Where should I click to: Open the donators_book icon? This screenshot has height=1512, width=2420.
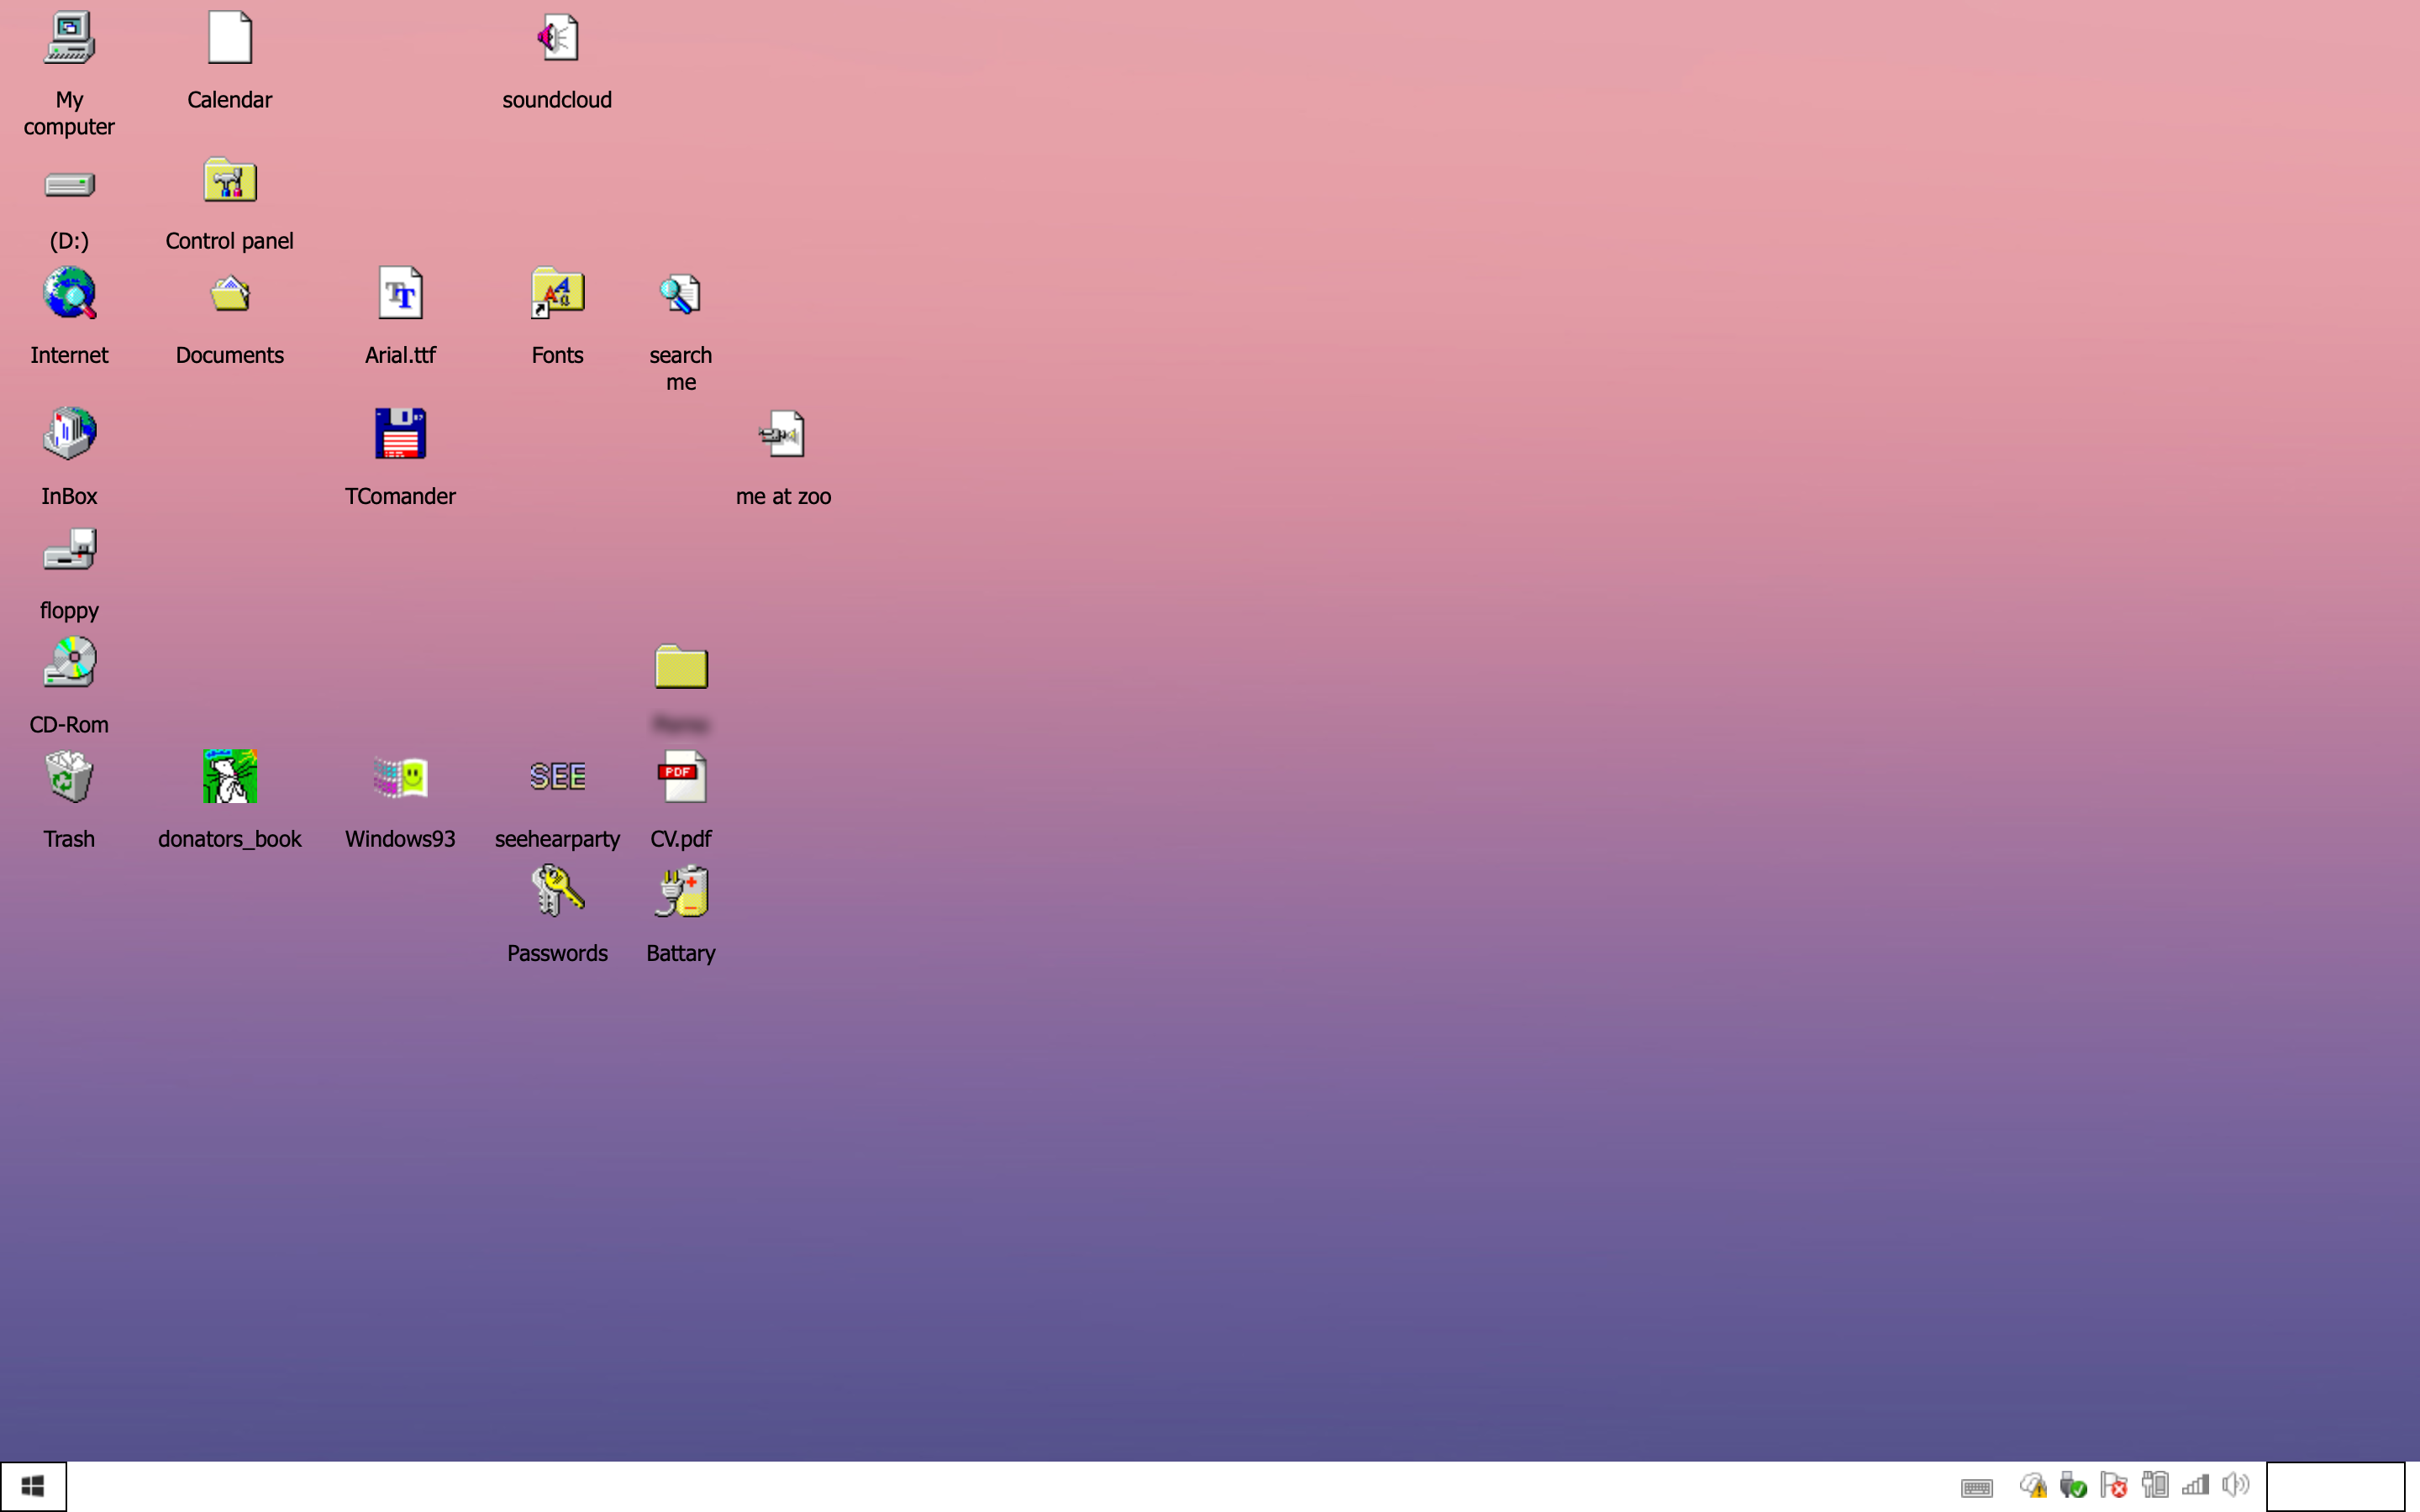(230, 777)
